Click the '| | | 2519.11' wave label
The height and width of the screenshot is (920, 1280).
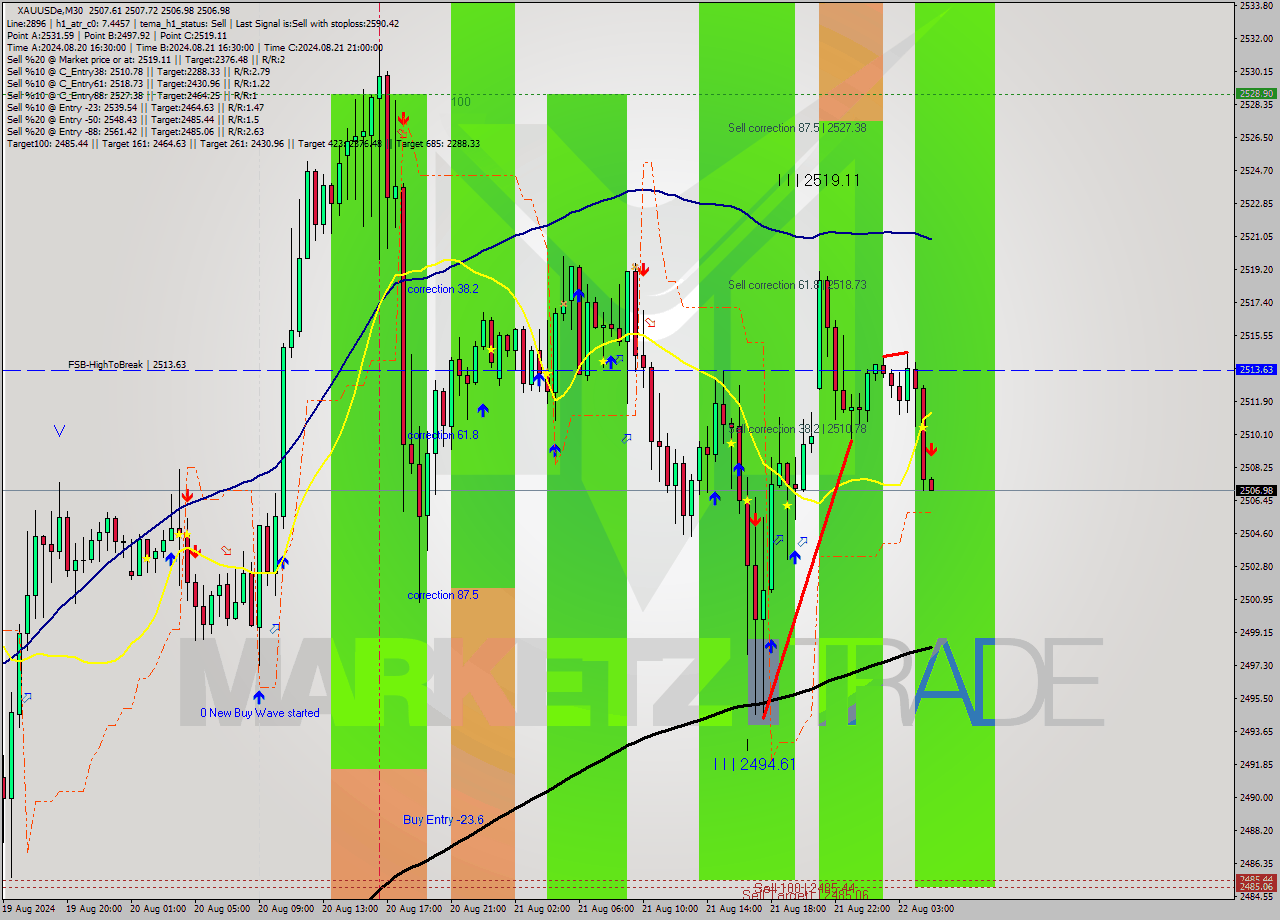[819, 180]
